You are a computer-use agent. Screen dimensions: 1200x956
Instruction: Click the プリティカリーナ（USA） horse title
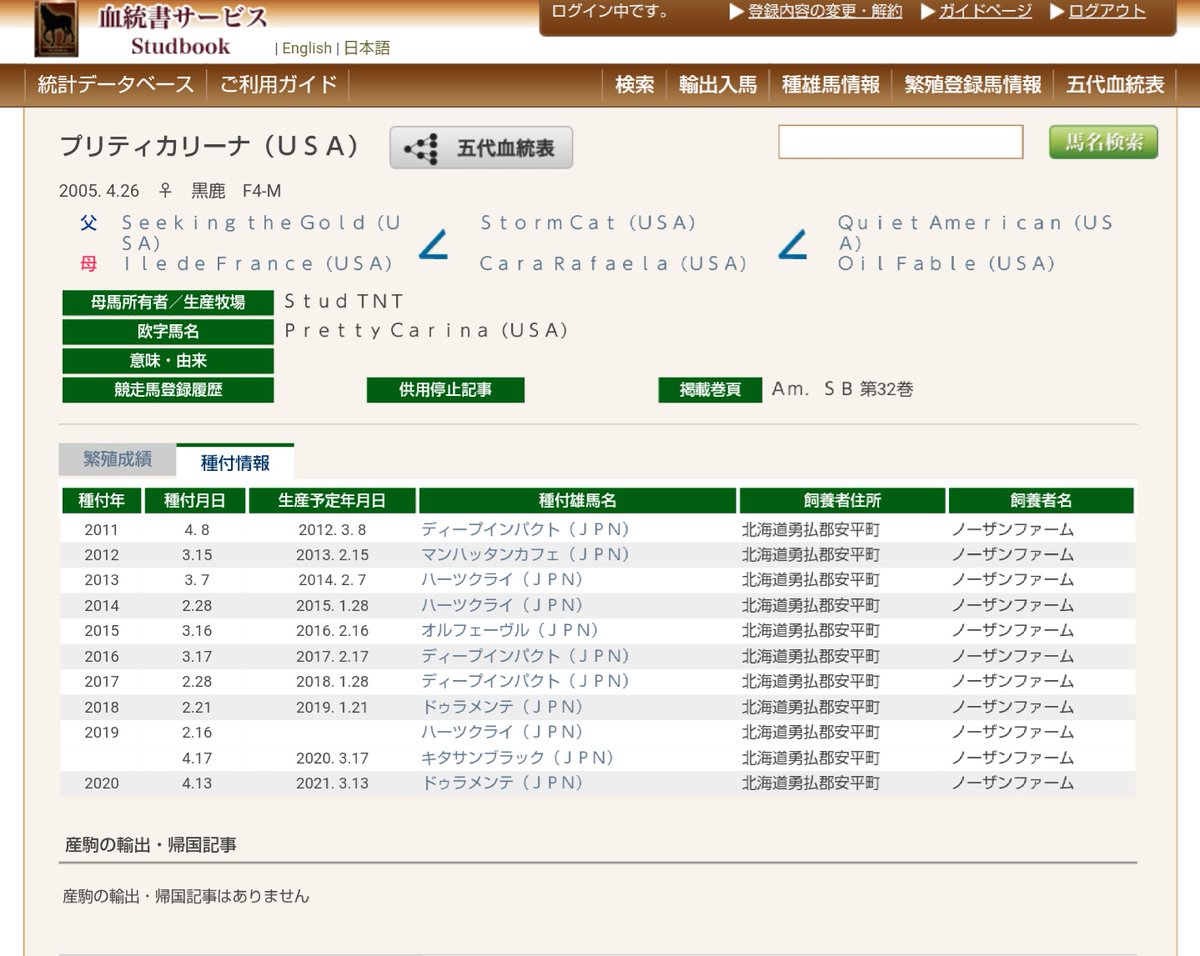tap(210, 146)
